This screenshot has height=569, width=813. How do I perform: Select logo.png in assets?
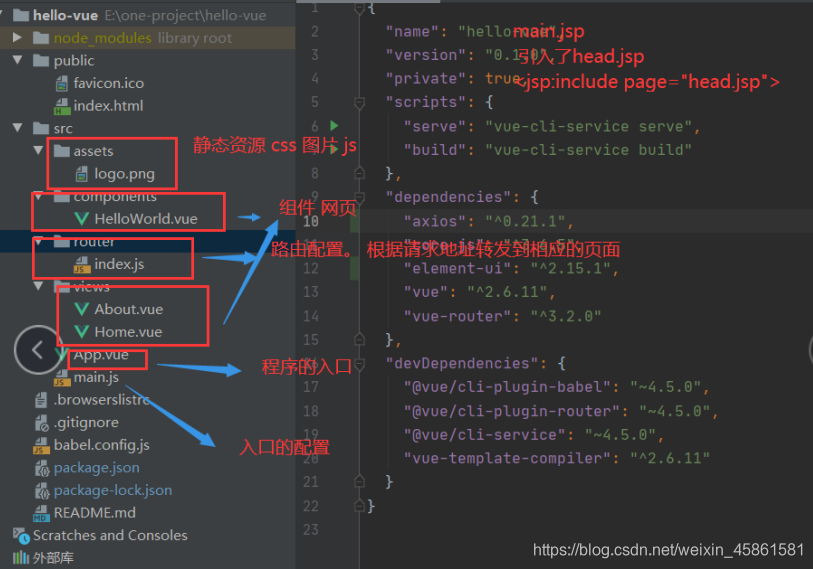pos(124,174)
